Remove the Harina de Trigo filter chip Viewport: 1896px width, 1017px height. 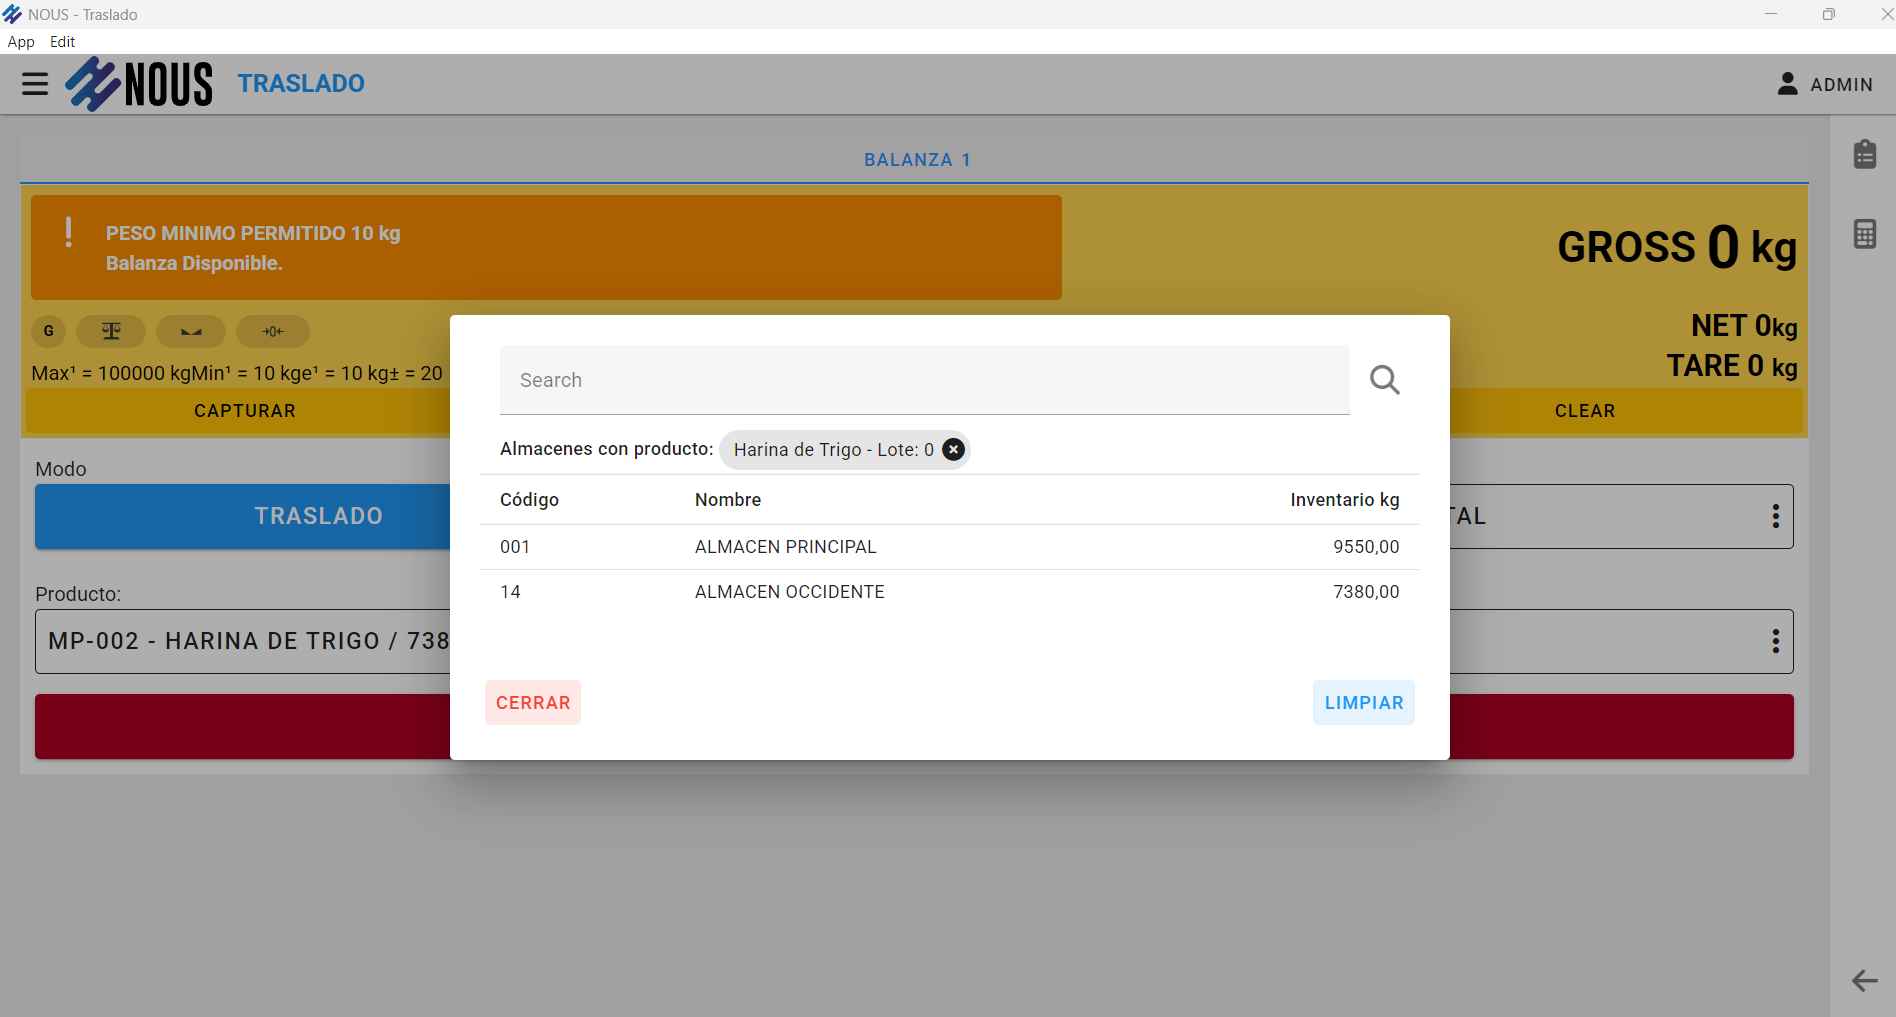pyautogui.click(x=953, y=450)
